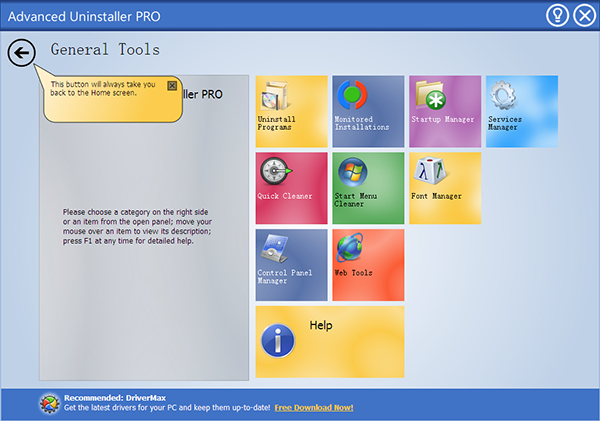Click the blue Help info icon
Screen dimensions: 600x421
[278, 340]
